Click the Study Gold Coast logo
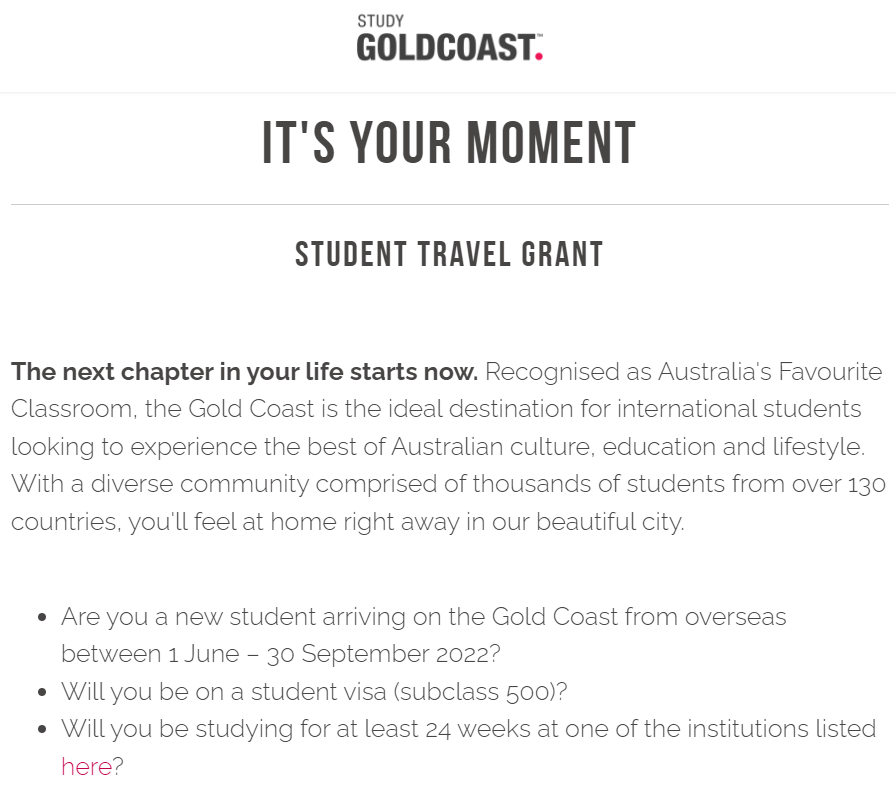The height and width of the screenshot is (793, 896). coord(449,38)
